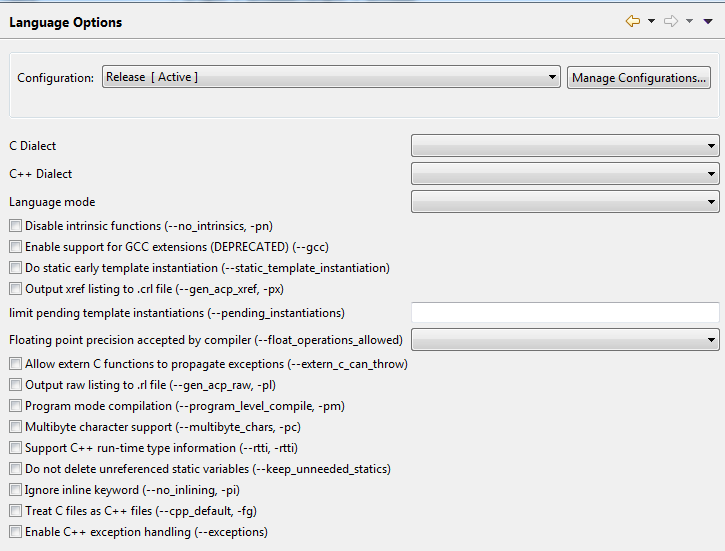Expand the Language mode dropdown

(565, 202)
